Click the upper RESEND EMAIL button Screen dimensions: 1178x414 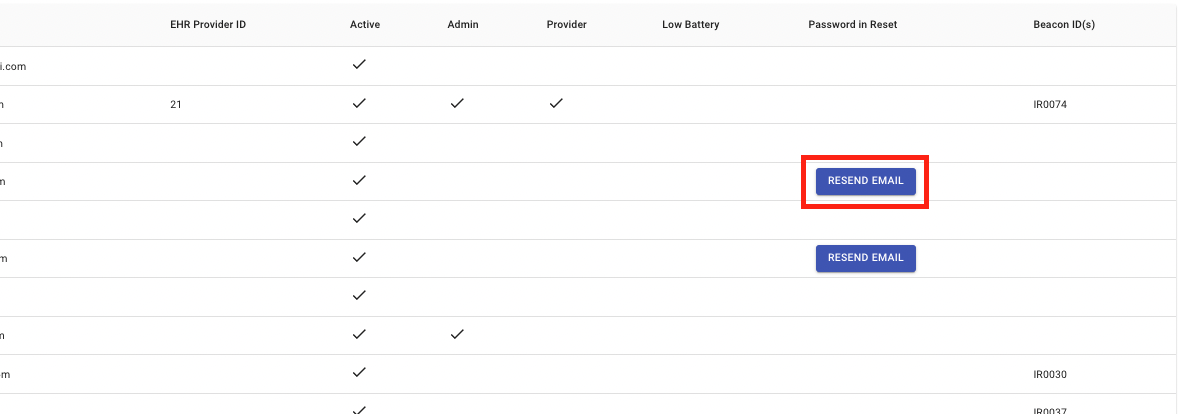(865, 181)
